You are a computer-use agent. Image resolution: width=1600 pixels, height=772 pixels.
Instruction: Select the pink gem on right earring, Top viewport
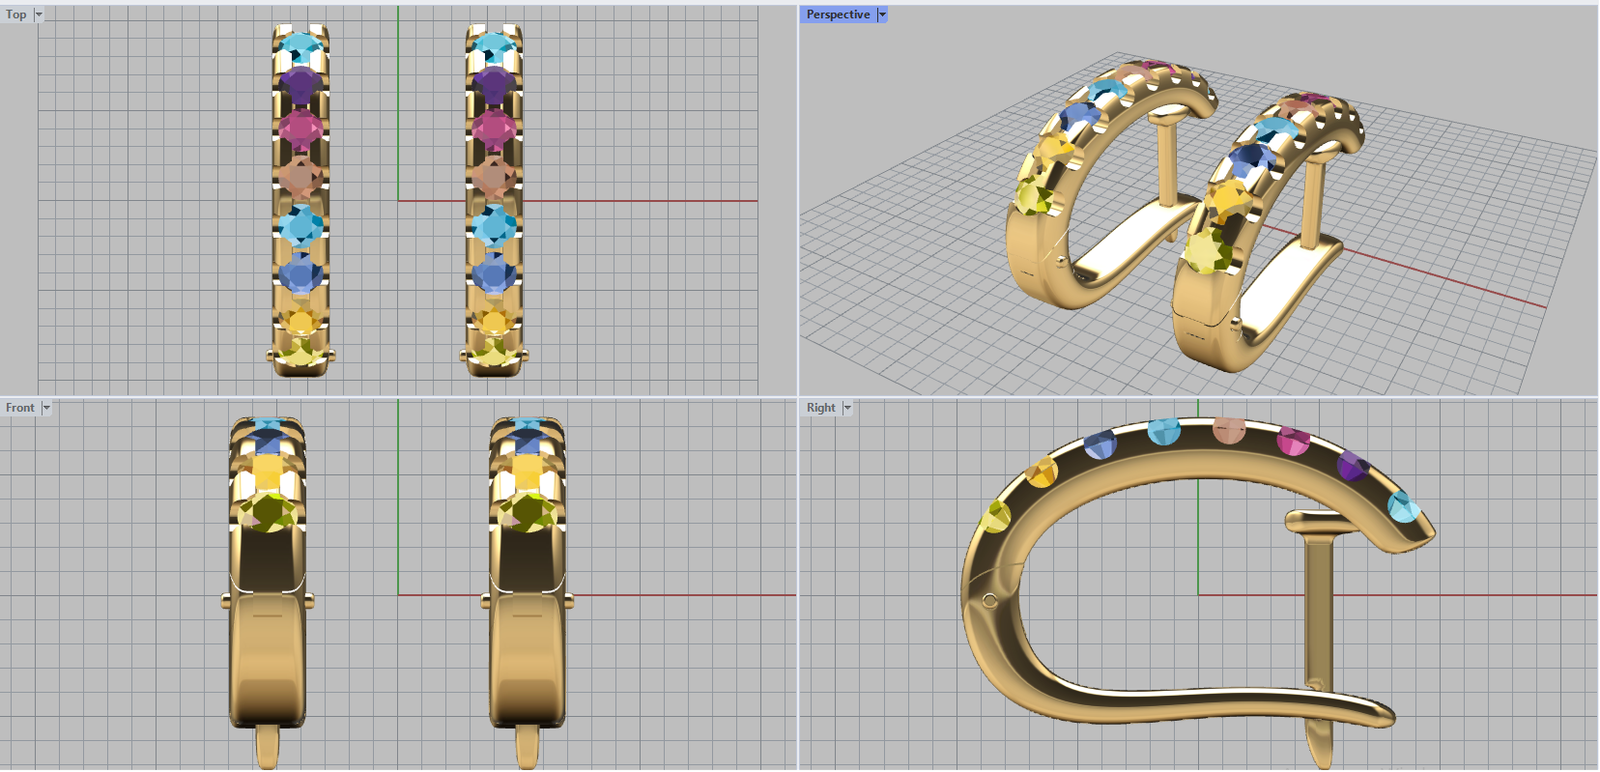pyautogui.click(x=493, y=130)
